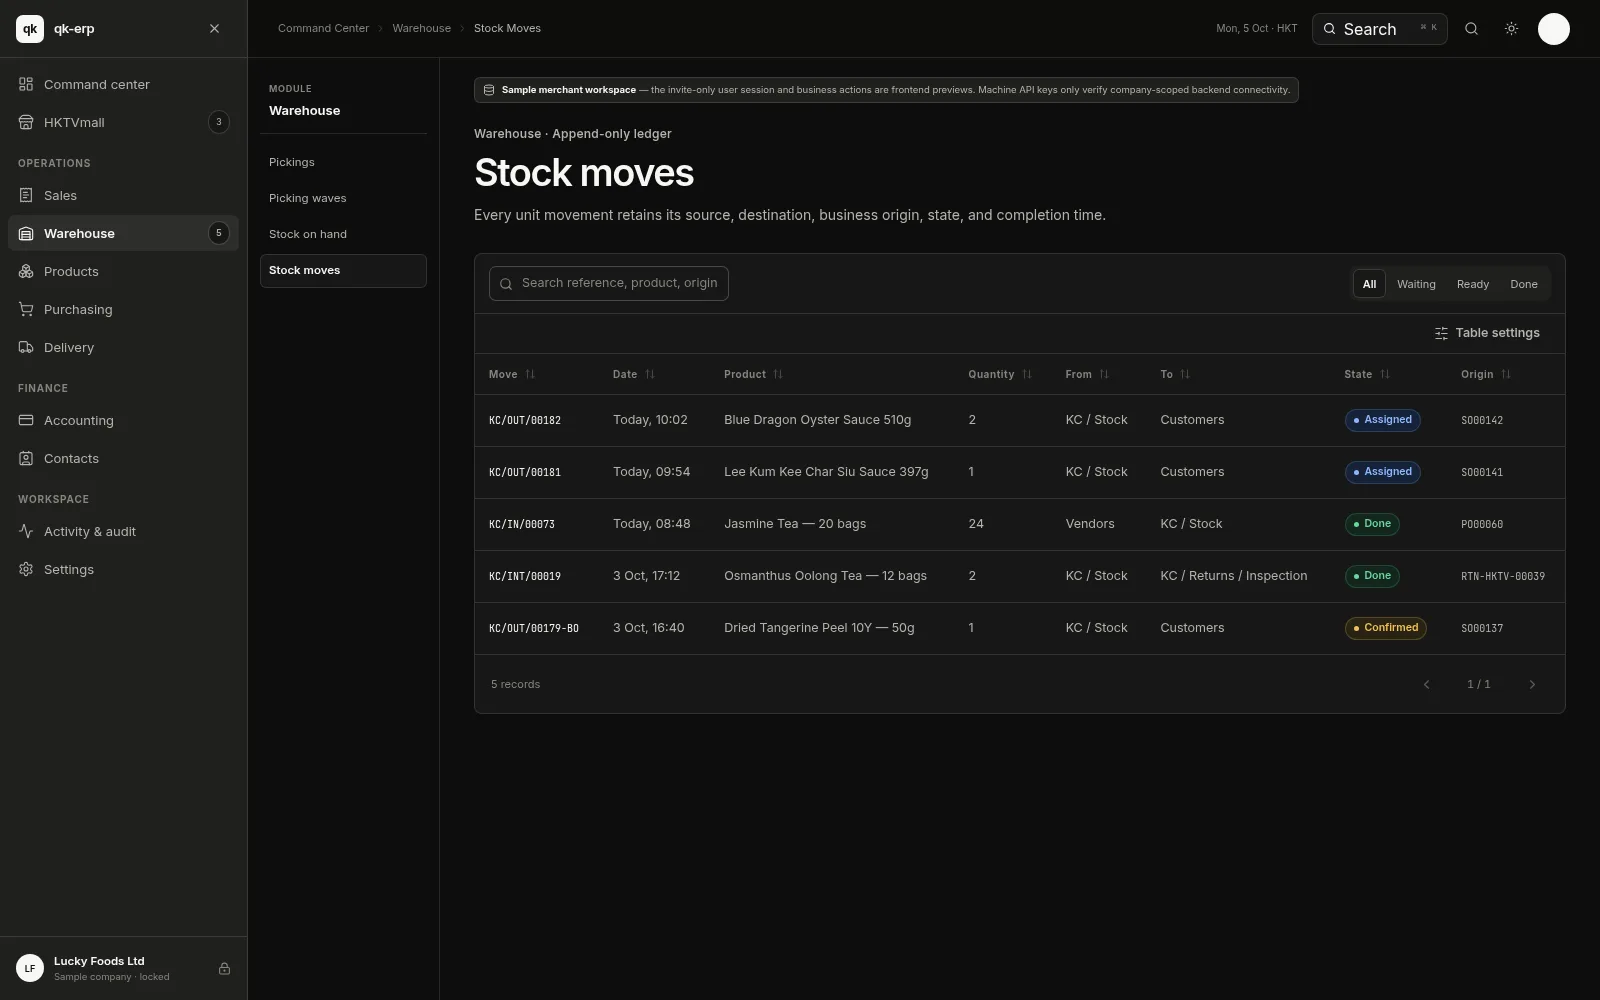Go to the previous page of records

(x=1426, y=684)
